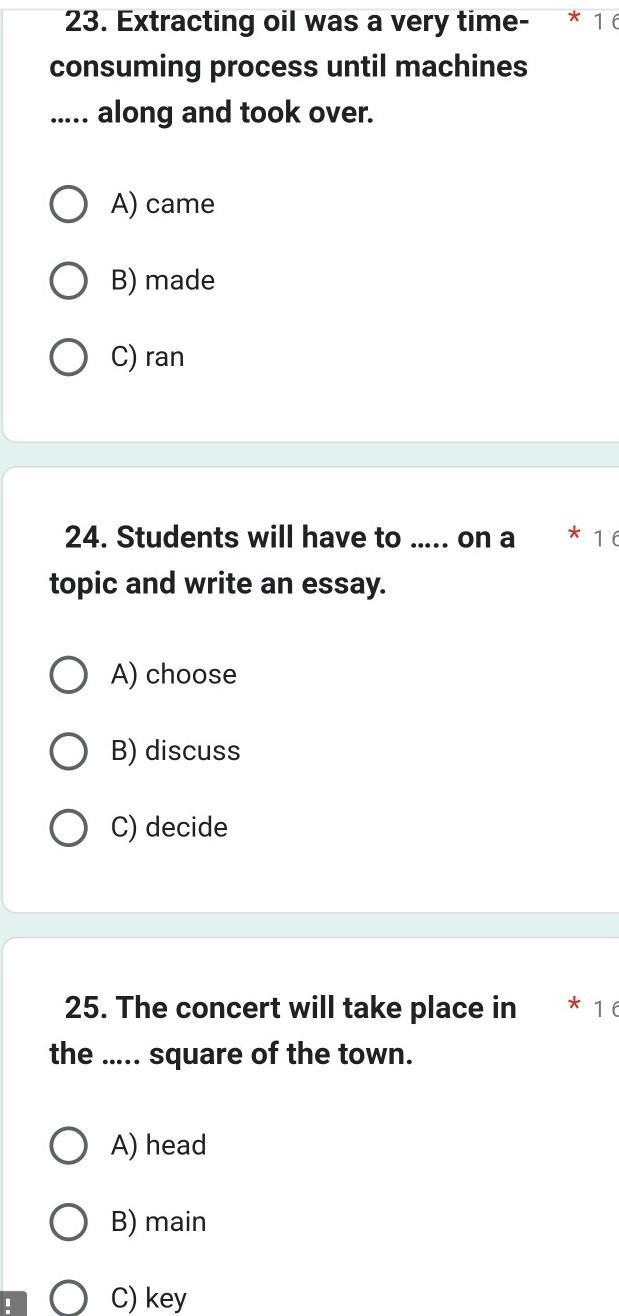
Task: Choose the 'B) made' radio button
Action: pyautogui.click(x=68, y=281)
